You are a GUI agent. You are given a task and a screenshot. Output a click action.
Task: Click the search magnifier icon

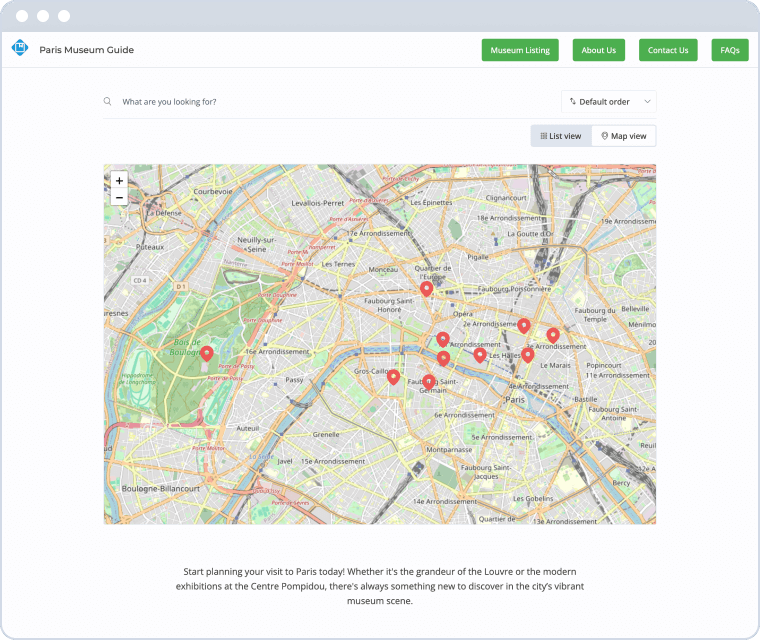108,101
